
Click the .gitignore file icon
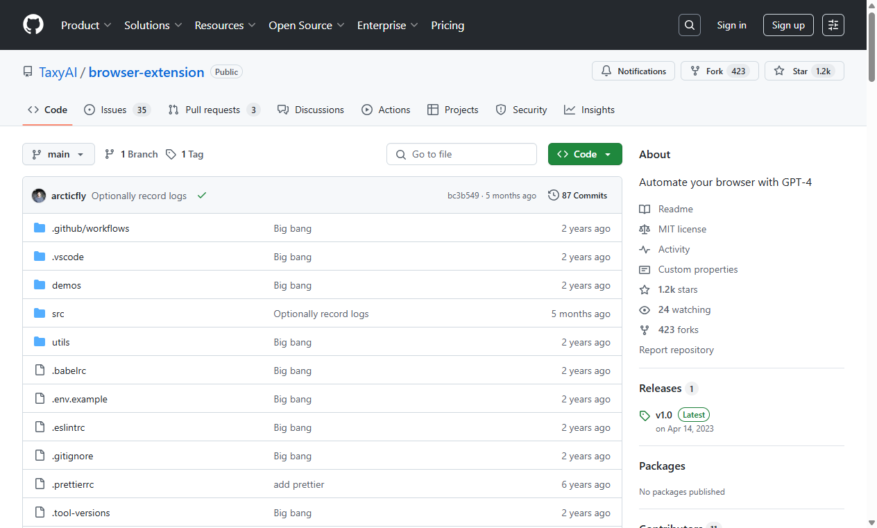pyautogui.click(x=39, y=455)
